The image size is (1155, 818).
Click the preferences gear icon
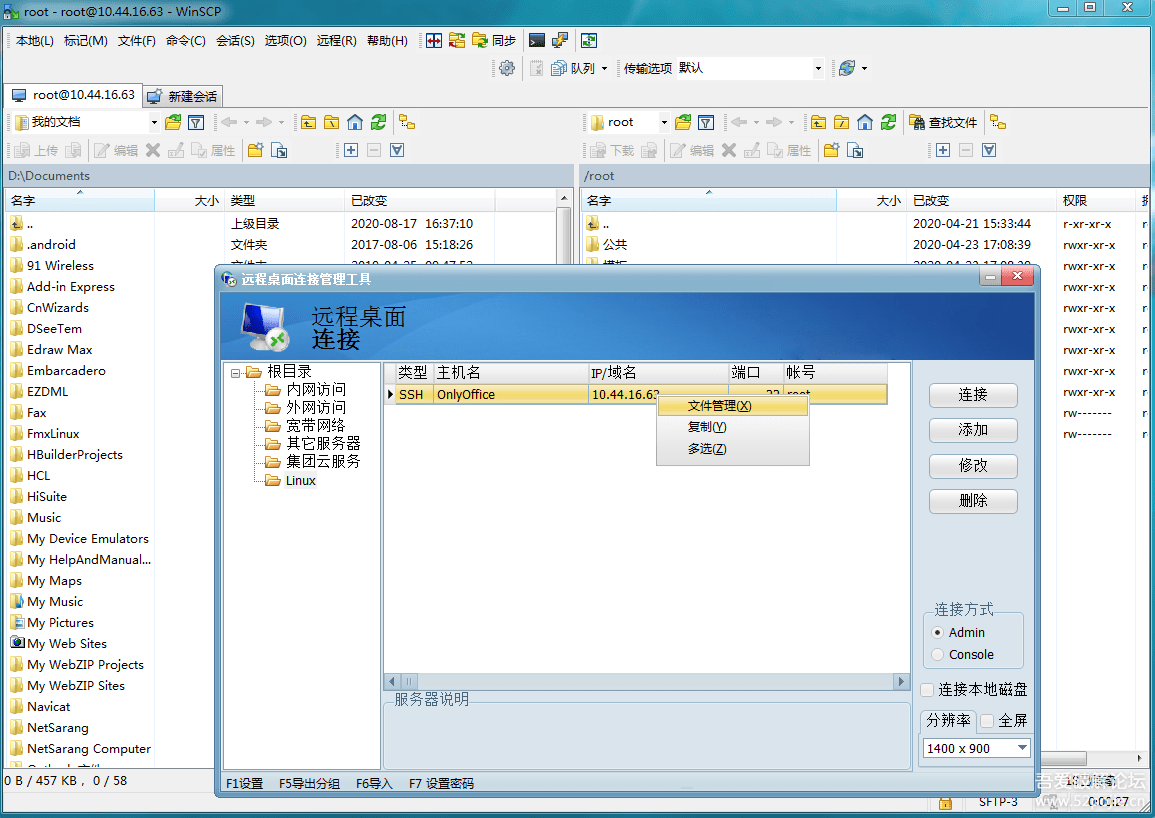point(506,68)
